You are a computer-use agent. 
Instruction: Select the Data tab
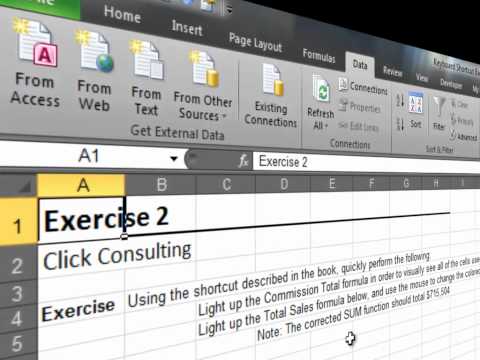pos(360,64)
